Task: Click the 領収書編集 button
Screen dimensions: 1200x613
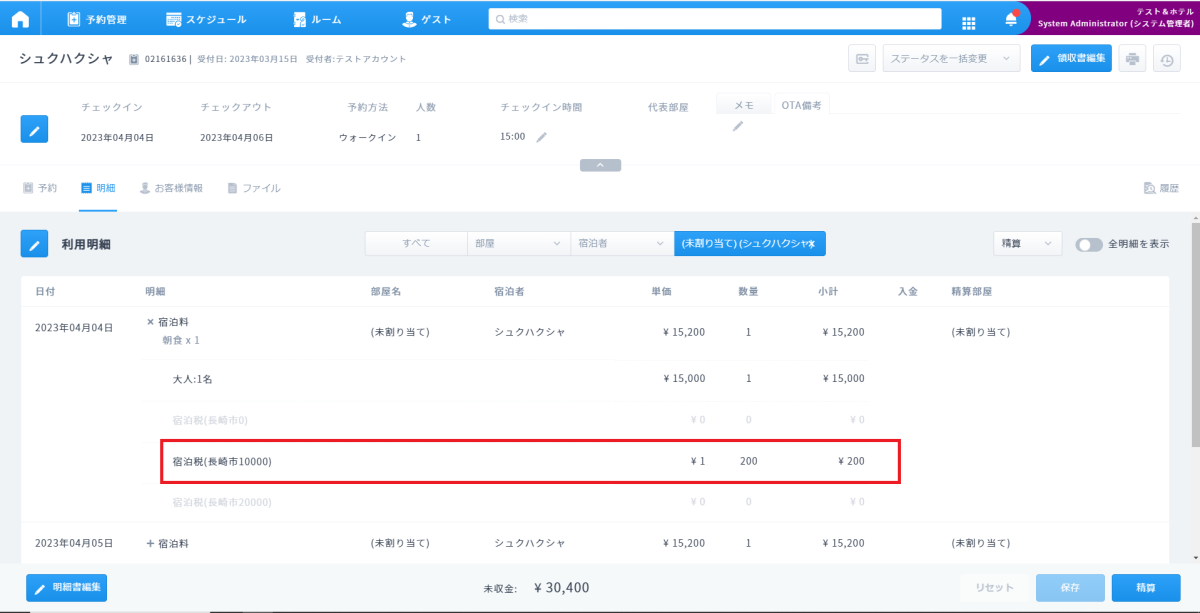Action: click(1071, 59)
